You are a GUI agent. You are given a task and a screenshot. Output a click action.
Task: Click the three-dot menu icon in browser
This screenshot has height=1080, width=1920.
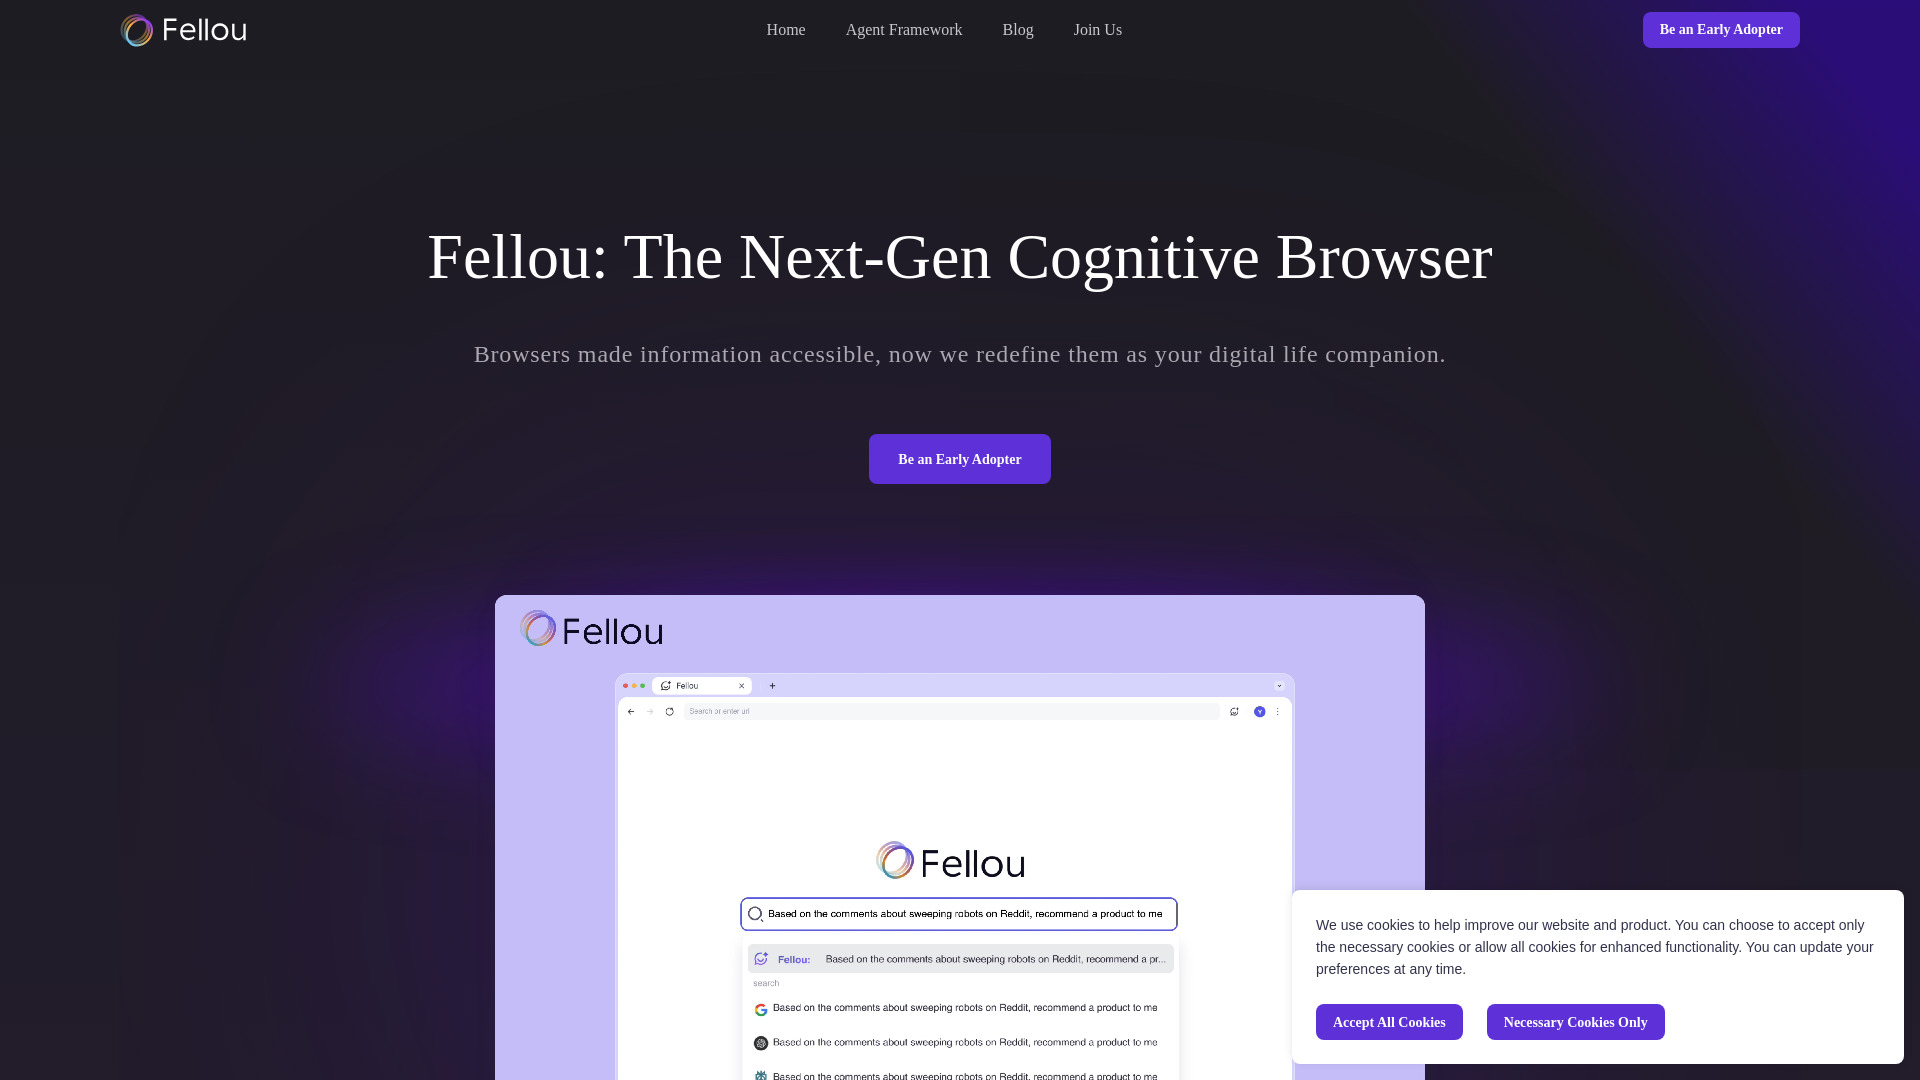click(x=1278, y=711)
